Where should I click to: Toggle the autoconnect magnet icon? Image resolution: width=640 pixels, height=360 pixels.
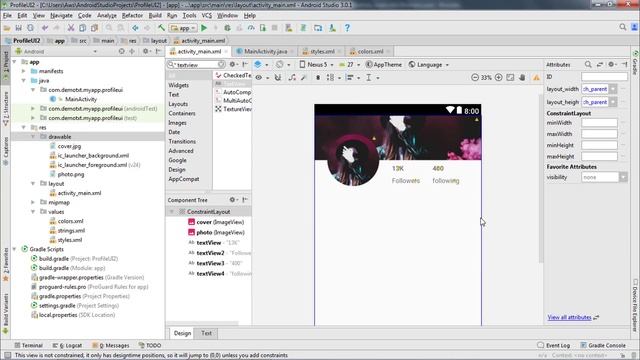click(x=278, y=77)
